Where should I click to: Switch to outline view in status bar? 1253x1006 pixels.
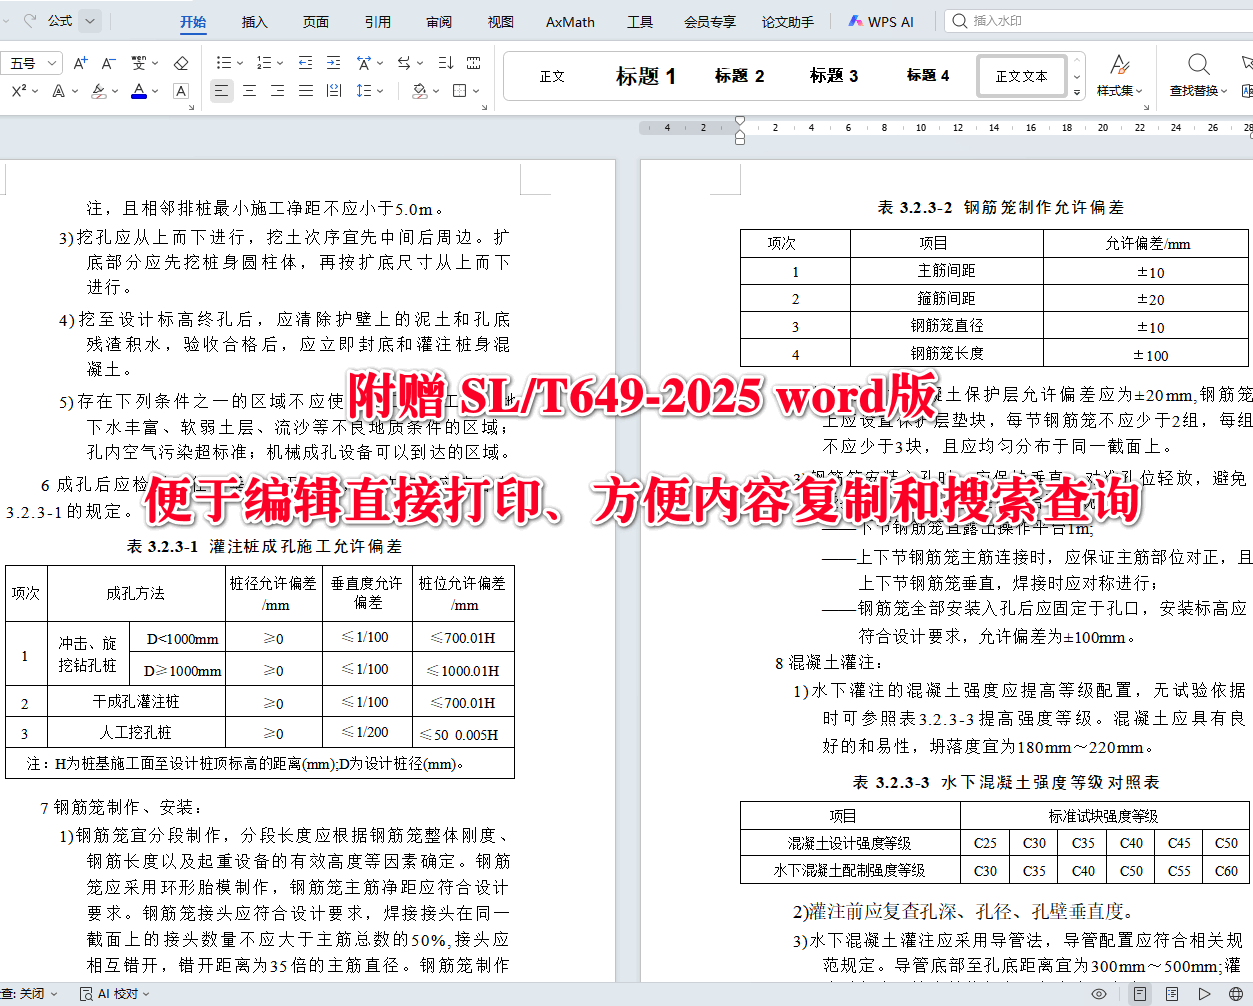click(1172, 994)
